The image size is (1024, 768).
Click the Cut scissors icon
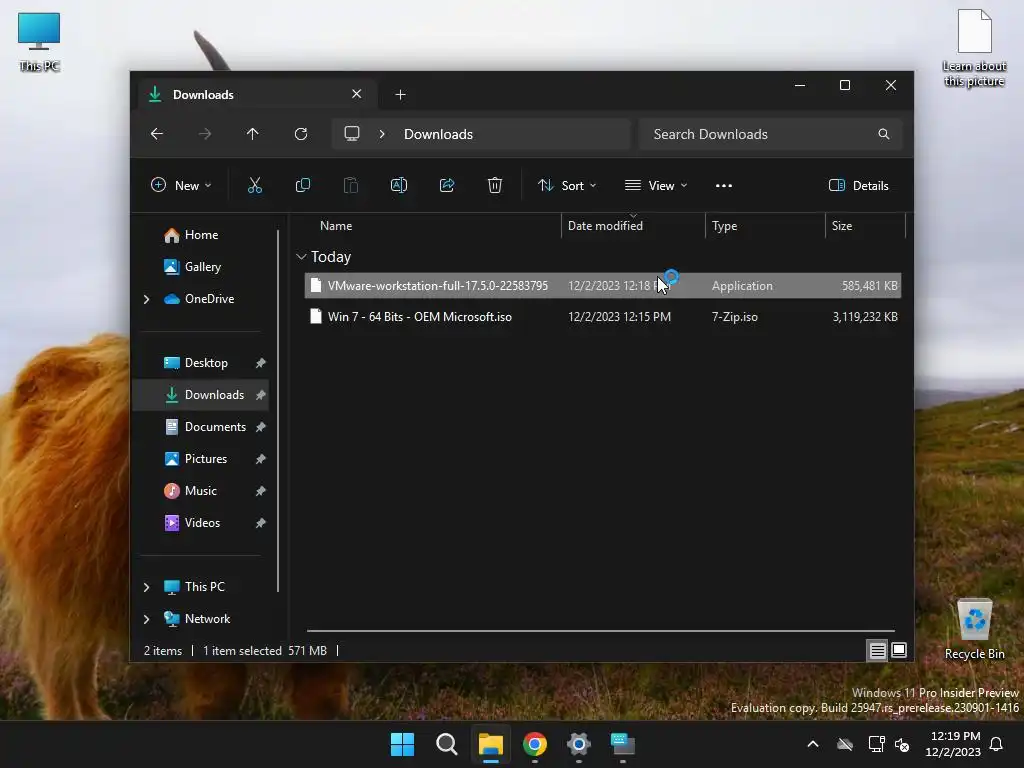(x=255, y=185)
